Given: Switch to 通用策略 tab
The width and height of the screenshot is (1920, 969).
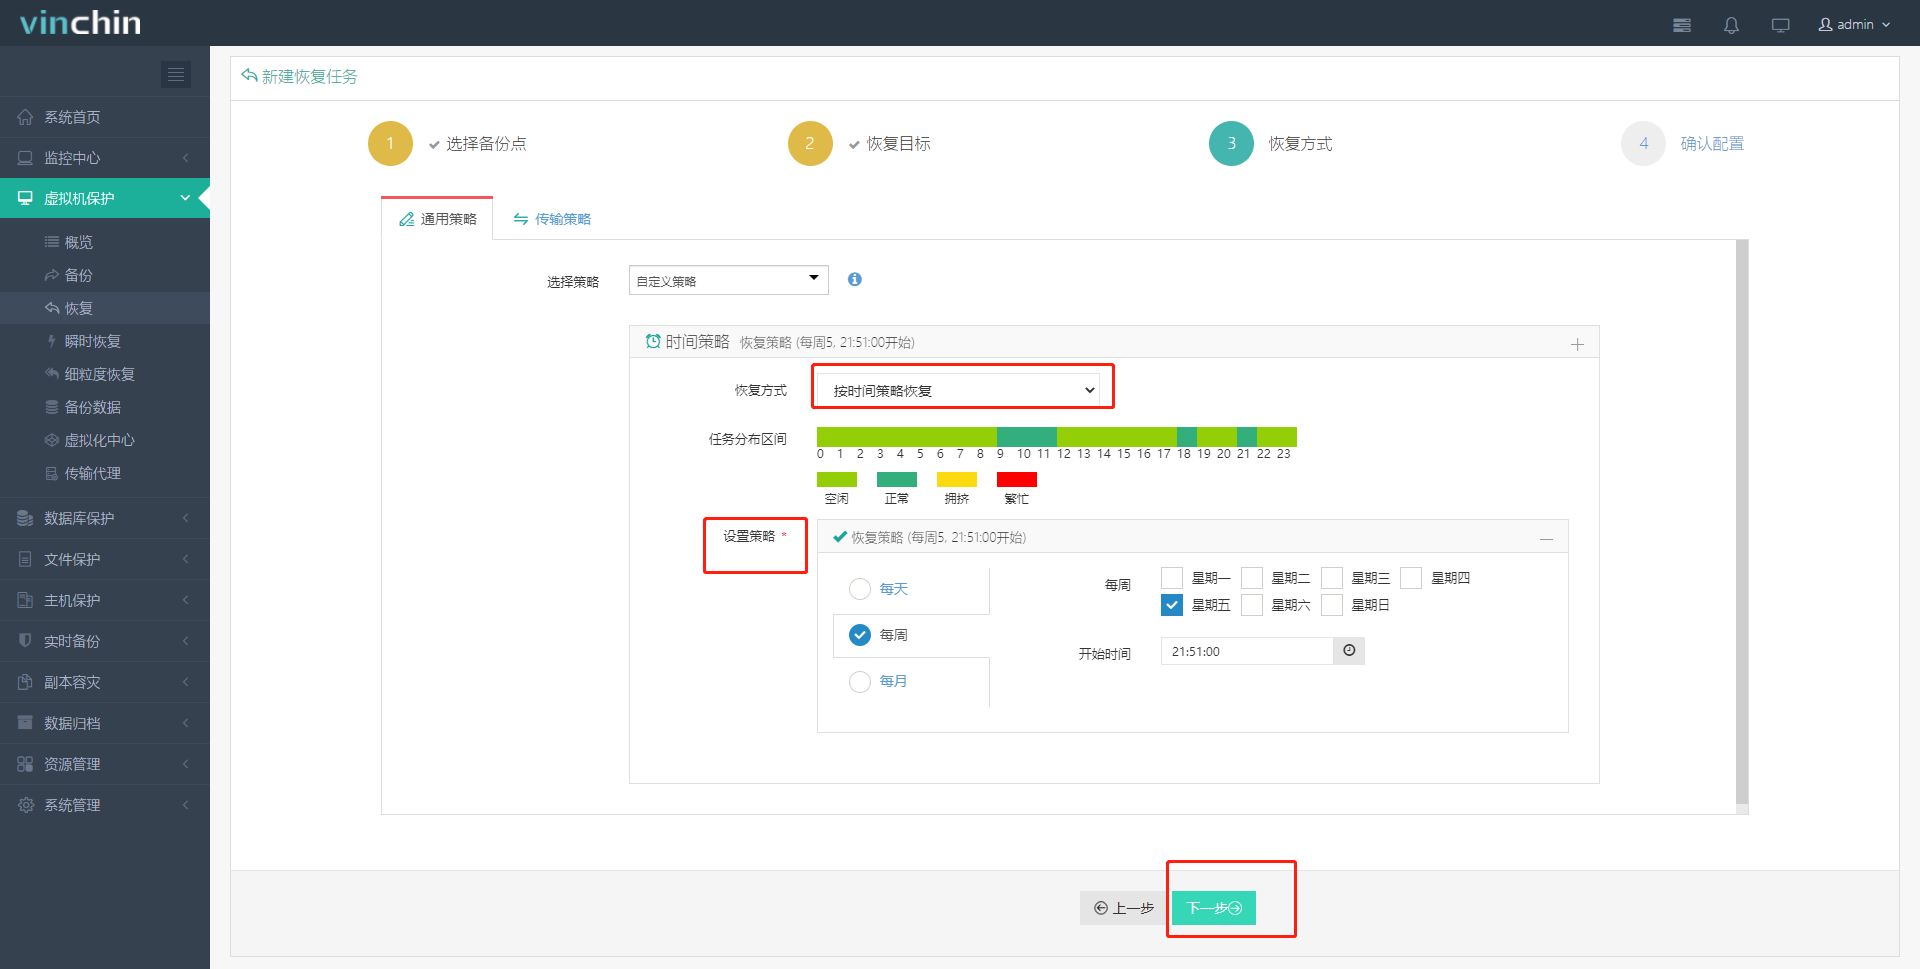Looking at the screenshot, I should (x=438, y=219).
